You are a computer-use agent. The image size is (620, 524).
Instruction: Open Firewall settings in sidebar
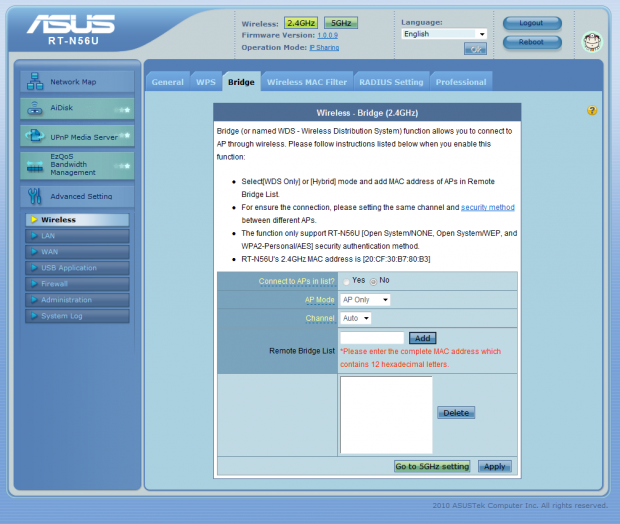[x=78, y=284]
